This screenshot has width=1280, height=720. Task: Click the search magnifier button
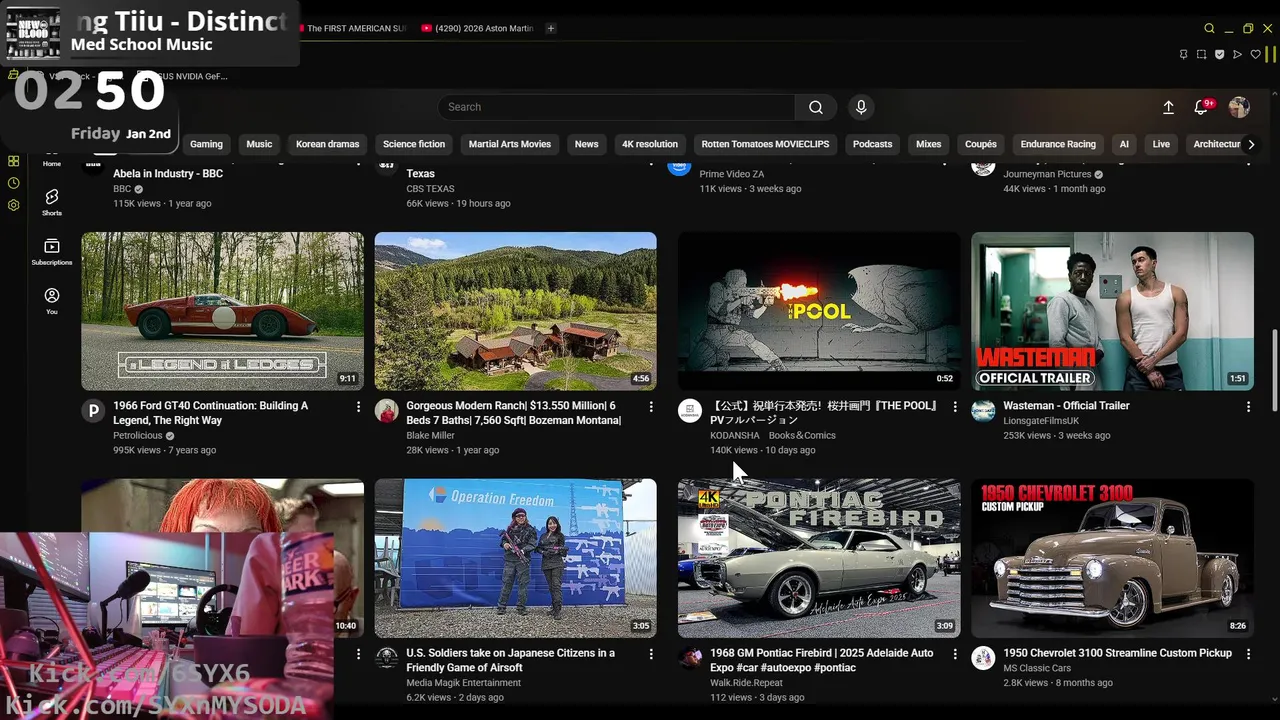816,107
